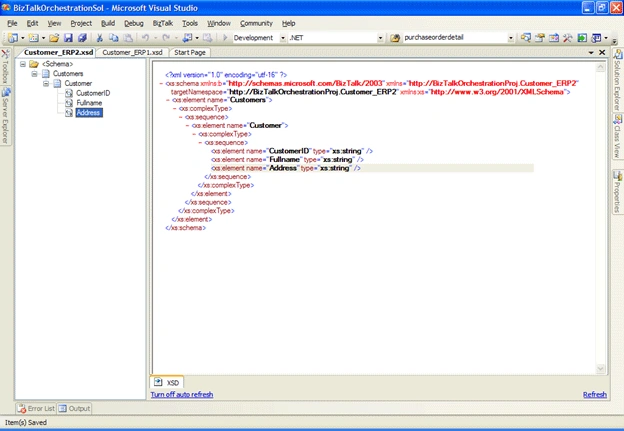Open the Debug menu

tap(134, 23)
